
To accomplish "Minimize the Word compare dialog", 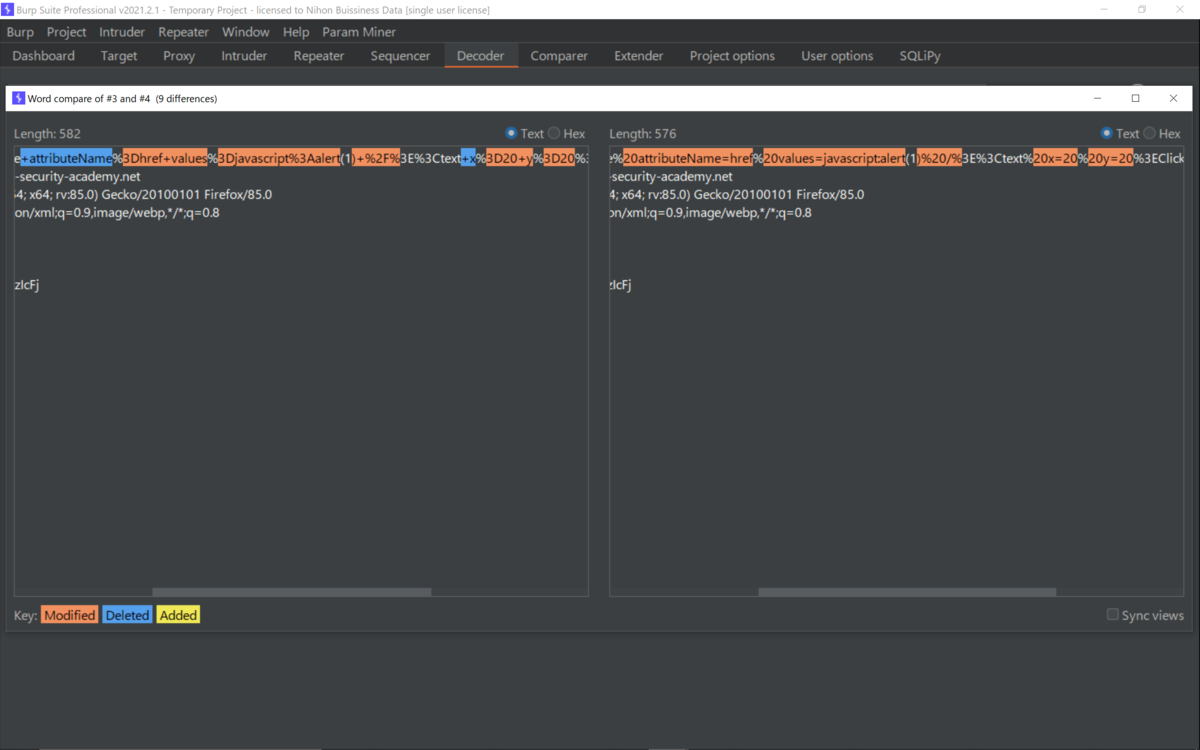I will point(1097,98).
